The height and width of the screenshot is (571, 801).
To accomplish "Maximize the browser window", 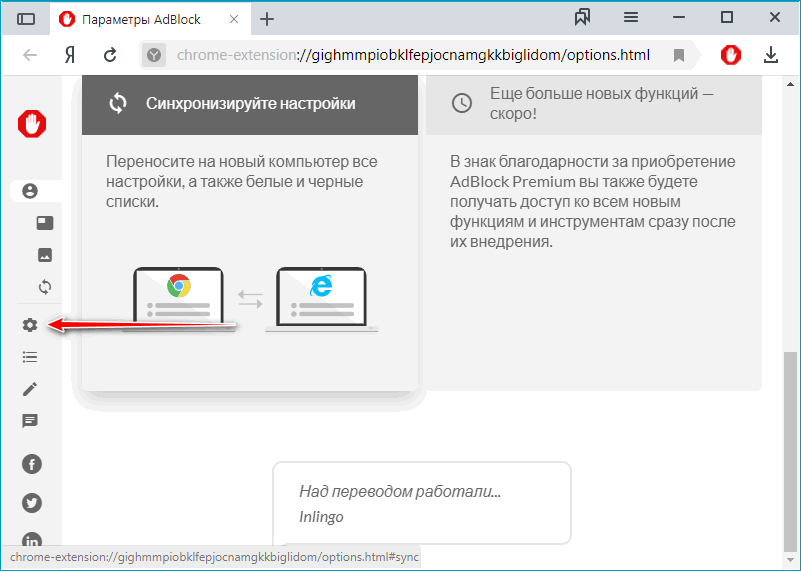I will pos(727,18).
